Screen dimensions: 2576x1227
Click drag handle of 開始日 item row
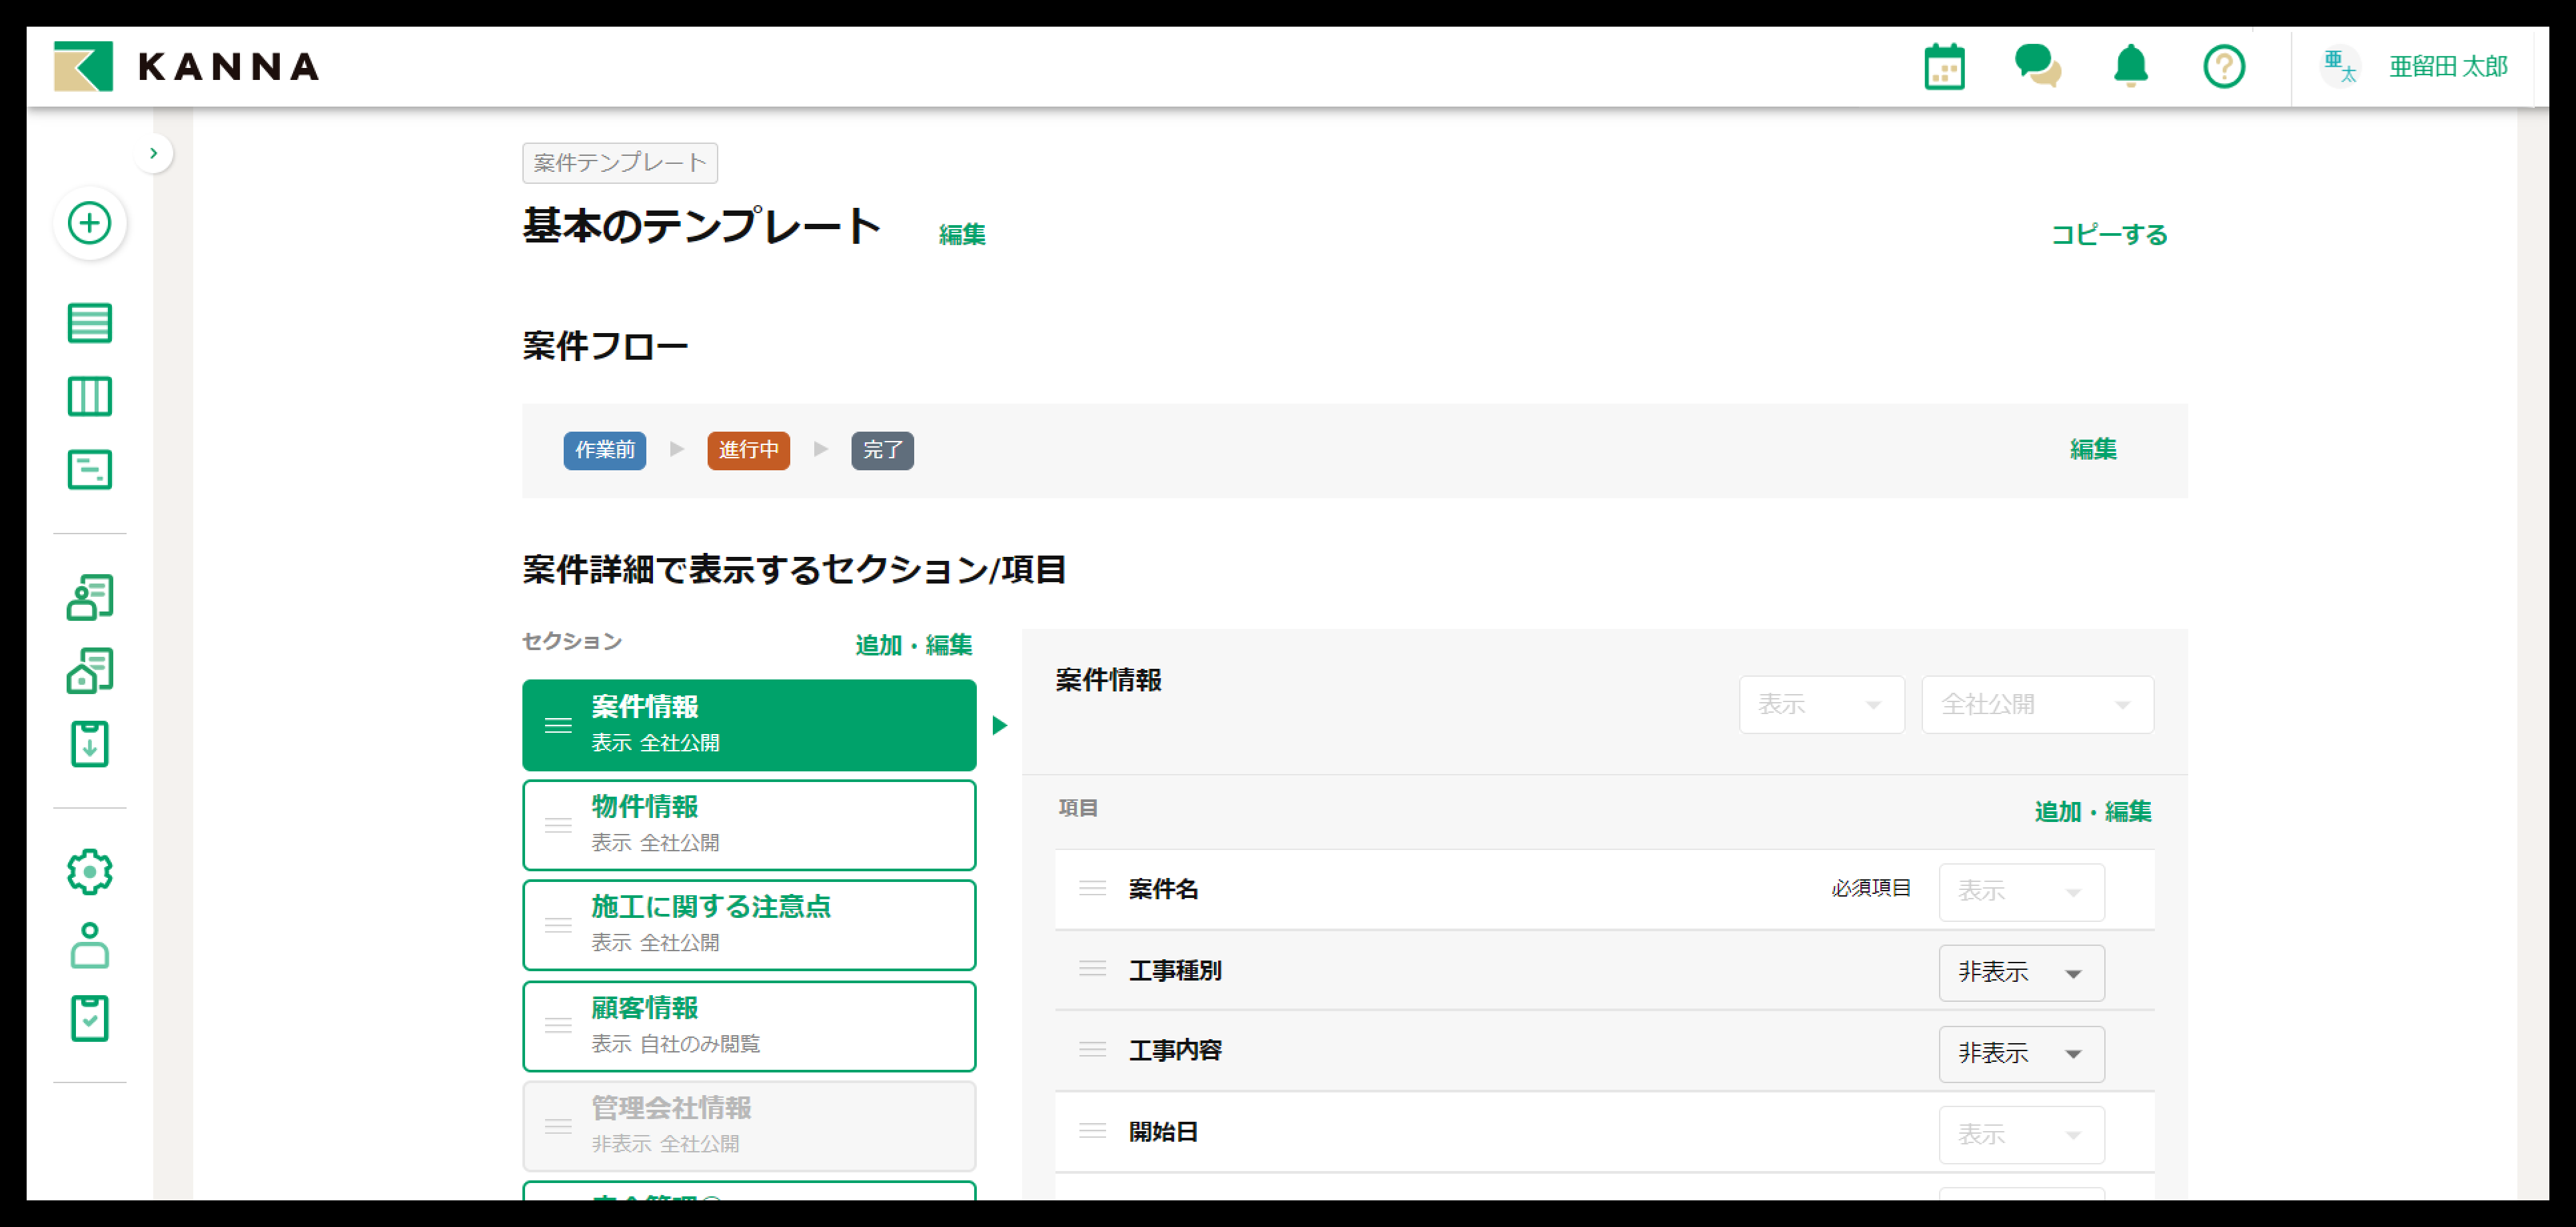tap(1093, 1131)
